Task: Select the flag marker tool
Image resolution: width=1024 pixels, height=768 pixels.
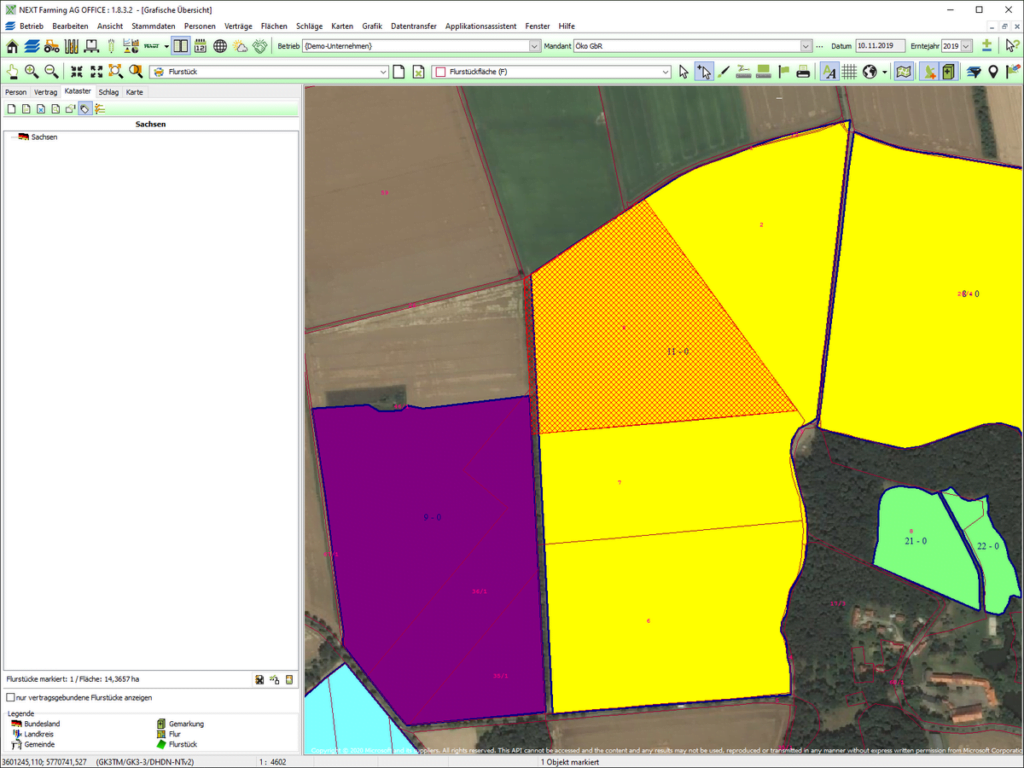Action: 782,71
